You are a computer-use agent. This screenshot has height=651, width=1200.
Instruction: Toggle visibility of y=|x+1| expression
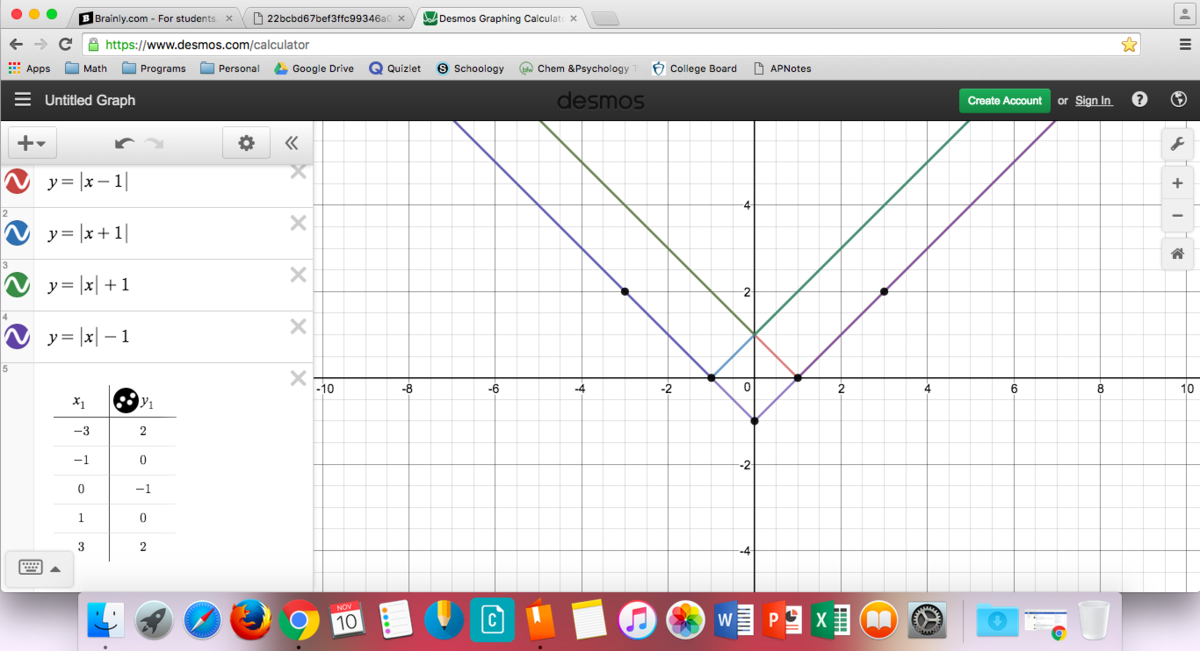coord(17,234)
